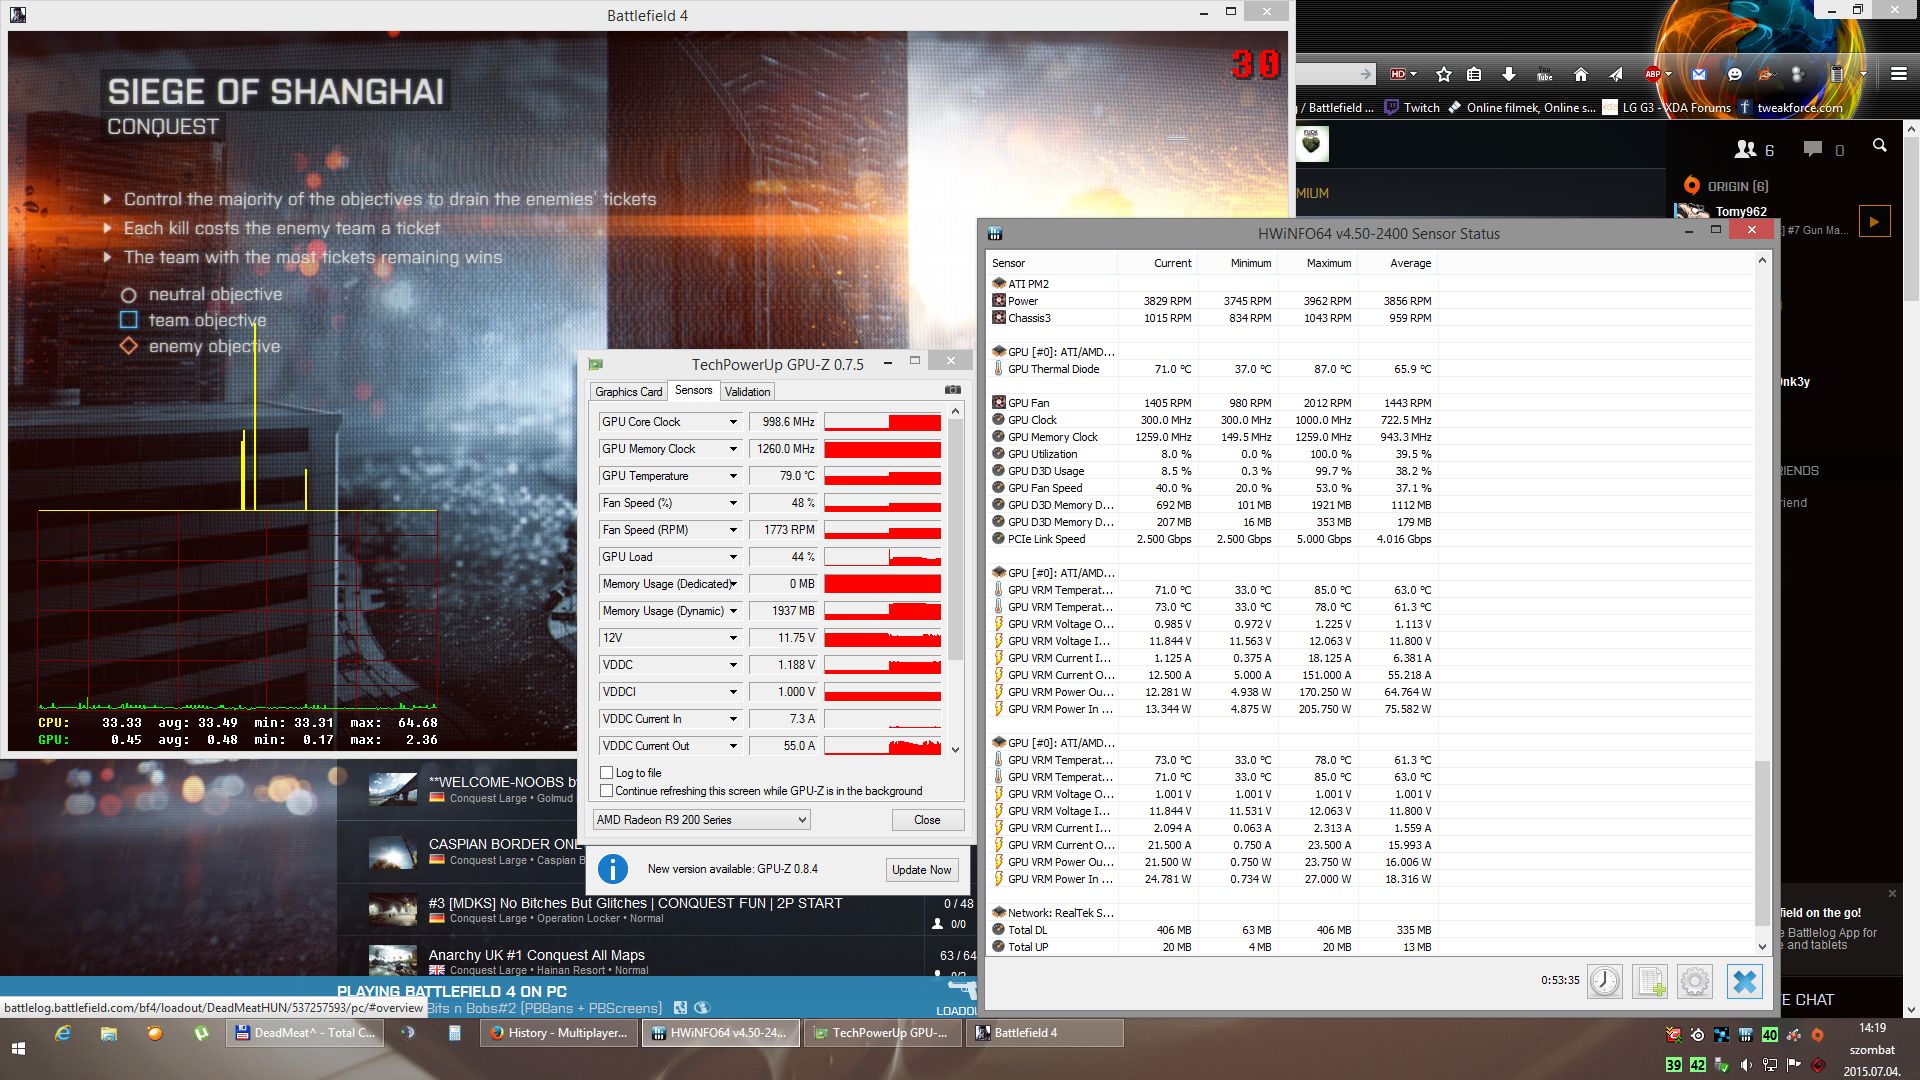Image resolution: width=1920 pixels, height=1080 pixels.
Task: Open VDDC Current Out sensor dropdown
Action: coord(733,746)
